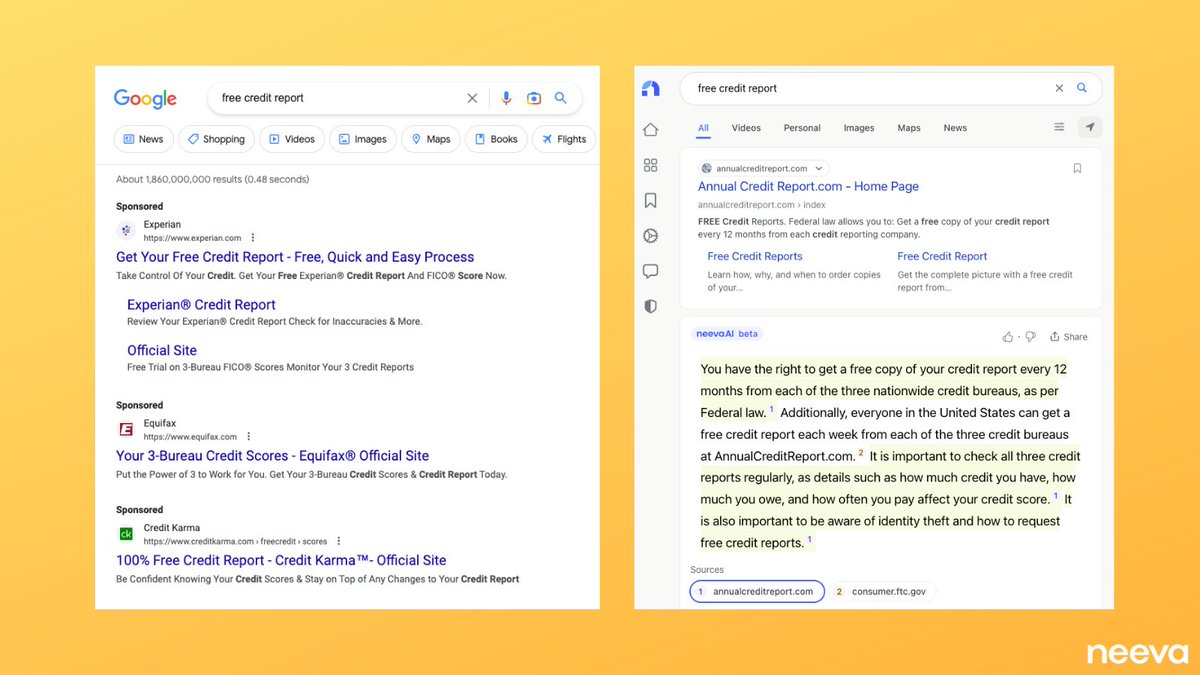Click the Neeva logo in sidebar
Screen dimensions: 1200x675
click(x=650, y=88)
